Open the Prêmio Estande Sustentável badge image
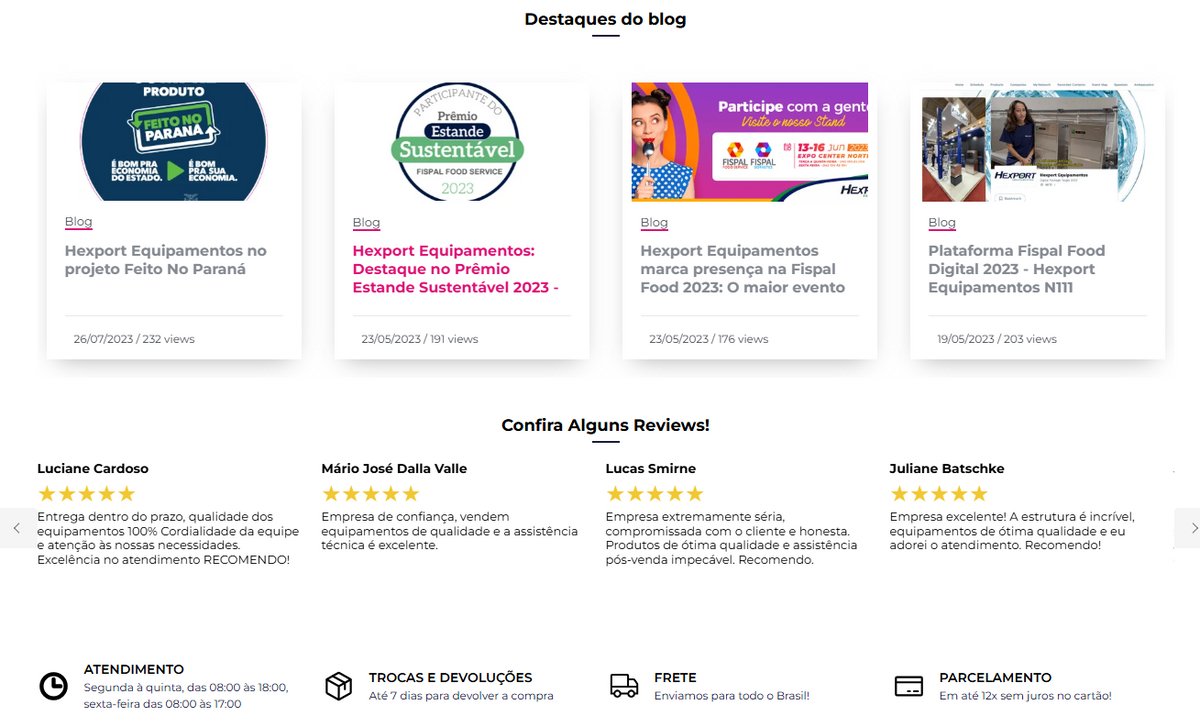Viewport: 1200px width, 727px height. coord(459,141)
